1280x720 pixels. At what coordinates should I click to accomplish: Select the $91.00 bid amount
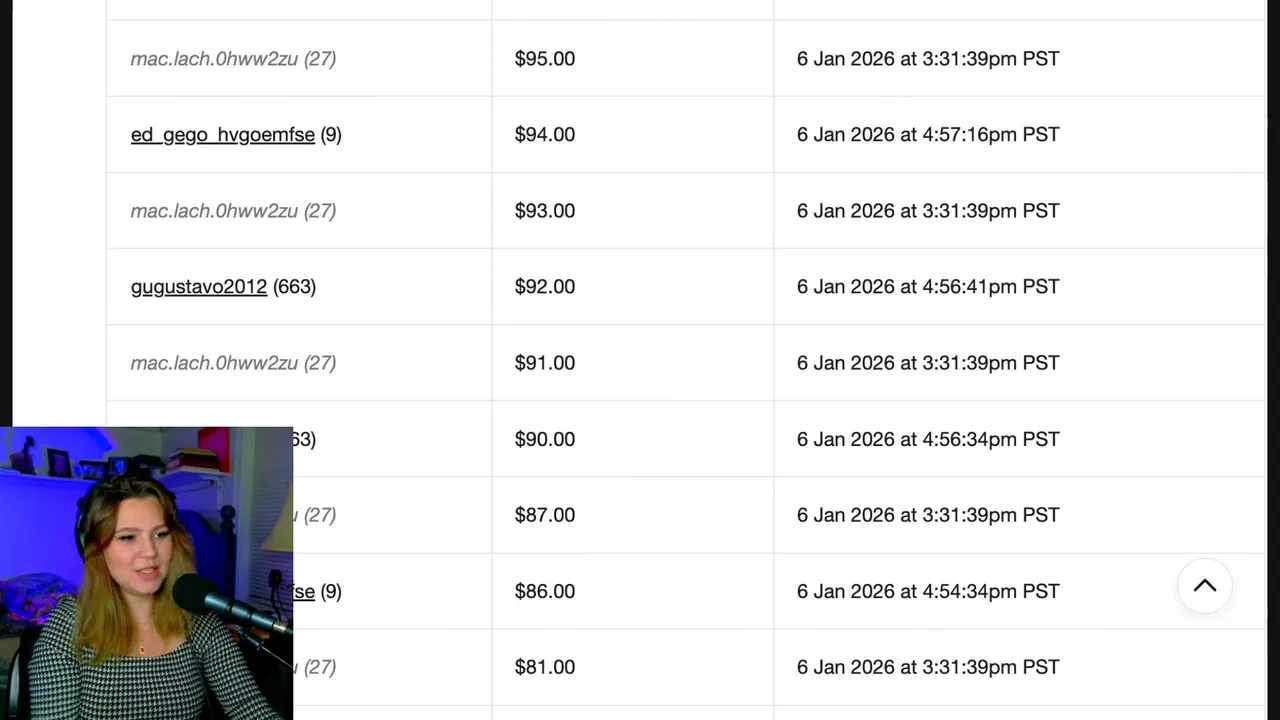coord(544,363)
